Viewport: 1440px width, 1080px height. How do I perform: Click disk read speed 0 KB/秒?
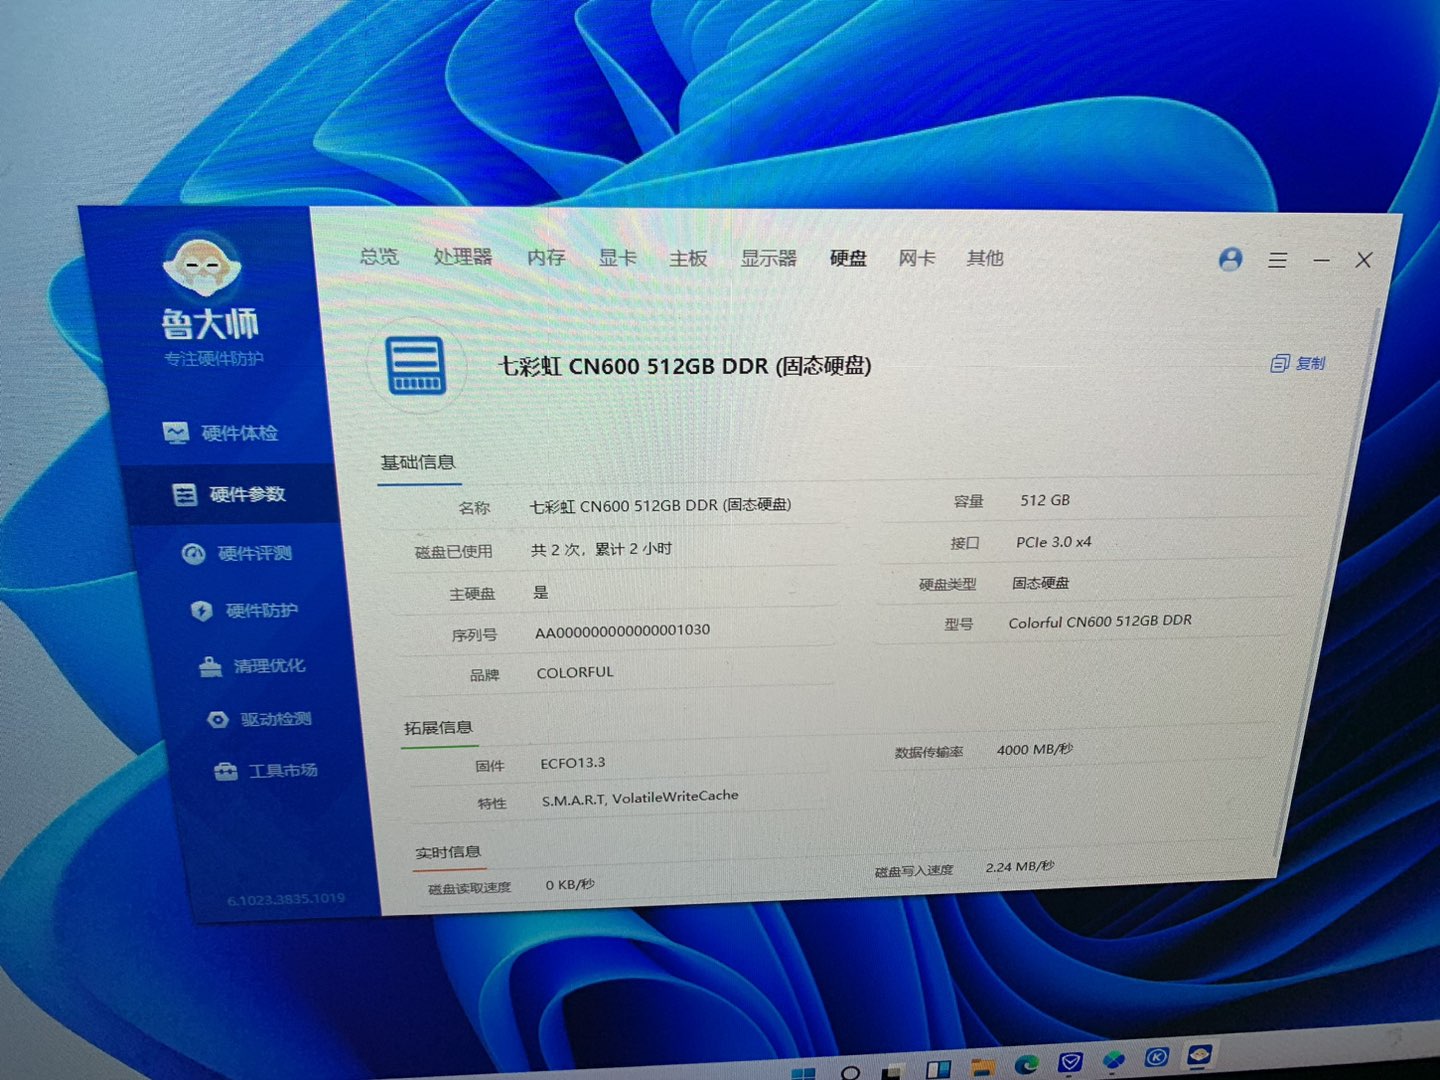click(x=569, y=885)
